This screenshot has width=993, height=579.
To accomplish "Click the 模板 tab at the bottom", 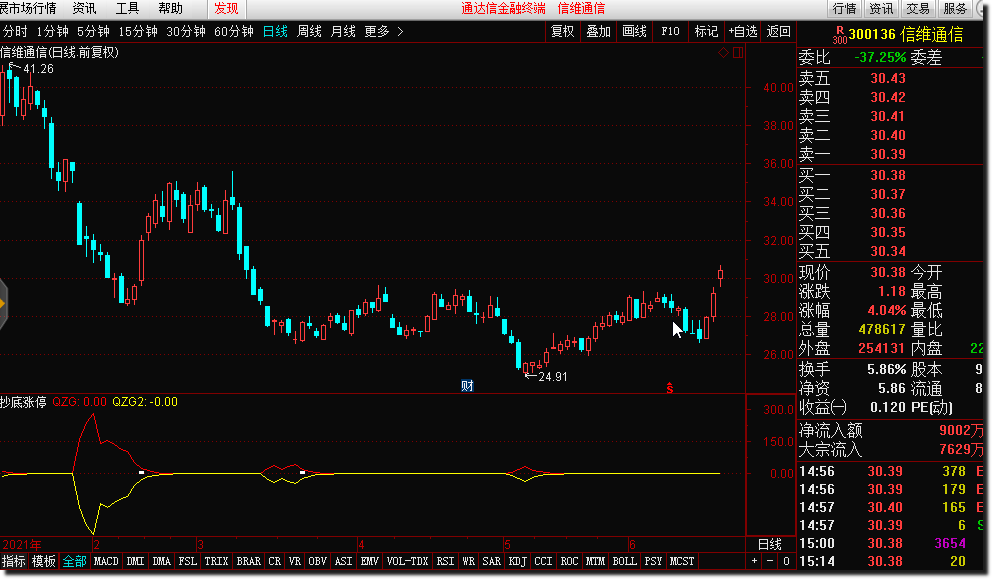I will pos(44,561).
